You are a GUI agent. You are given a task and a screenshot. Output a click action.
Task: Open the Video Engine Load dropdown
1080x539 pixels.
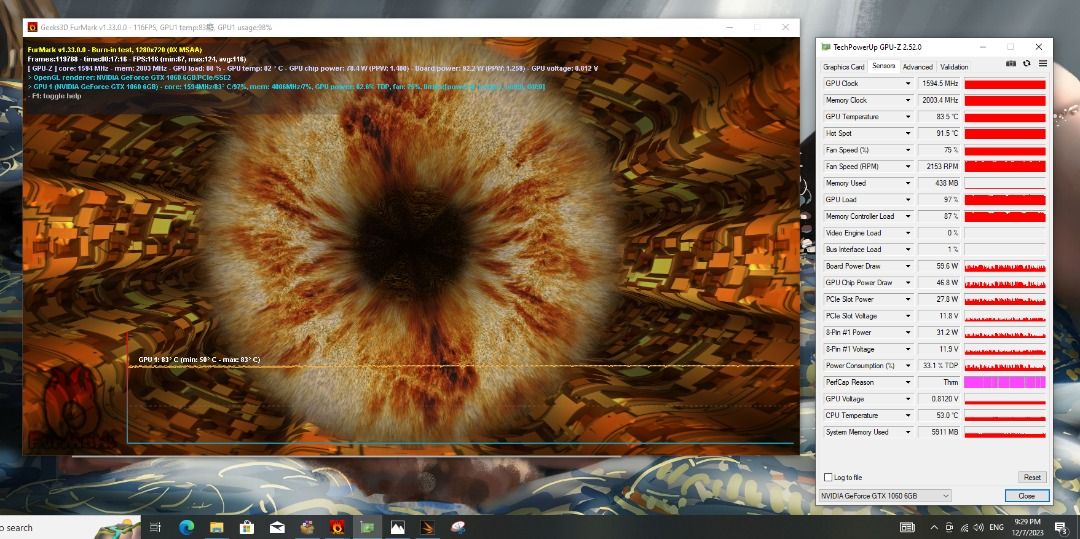tap(908, 233)
